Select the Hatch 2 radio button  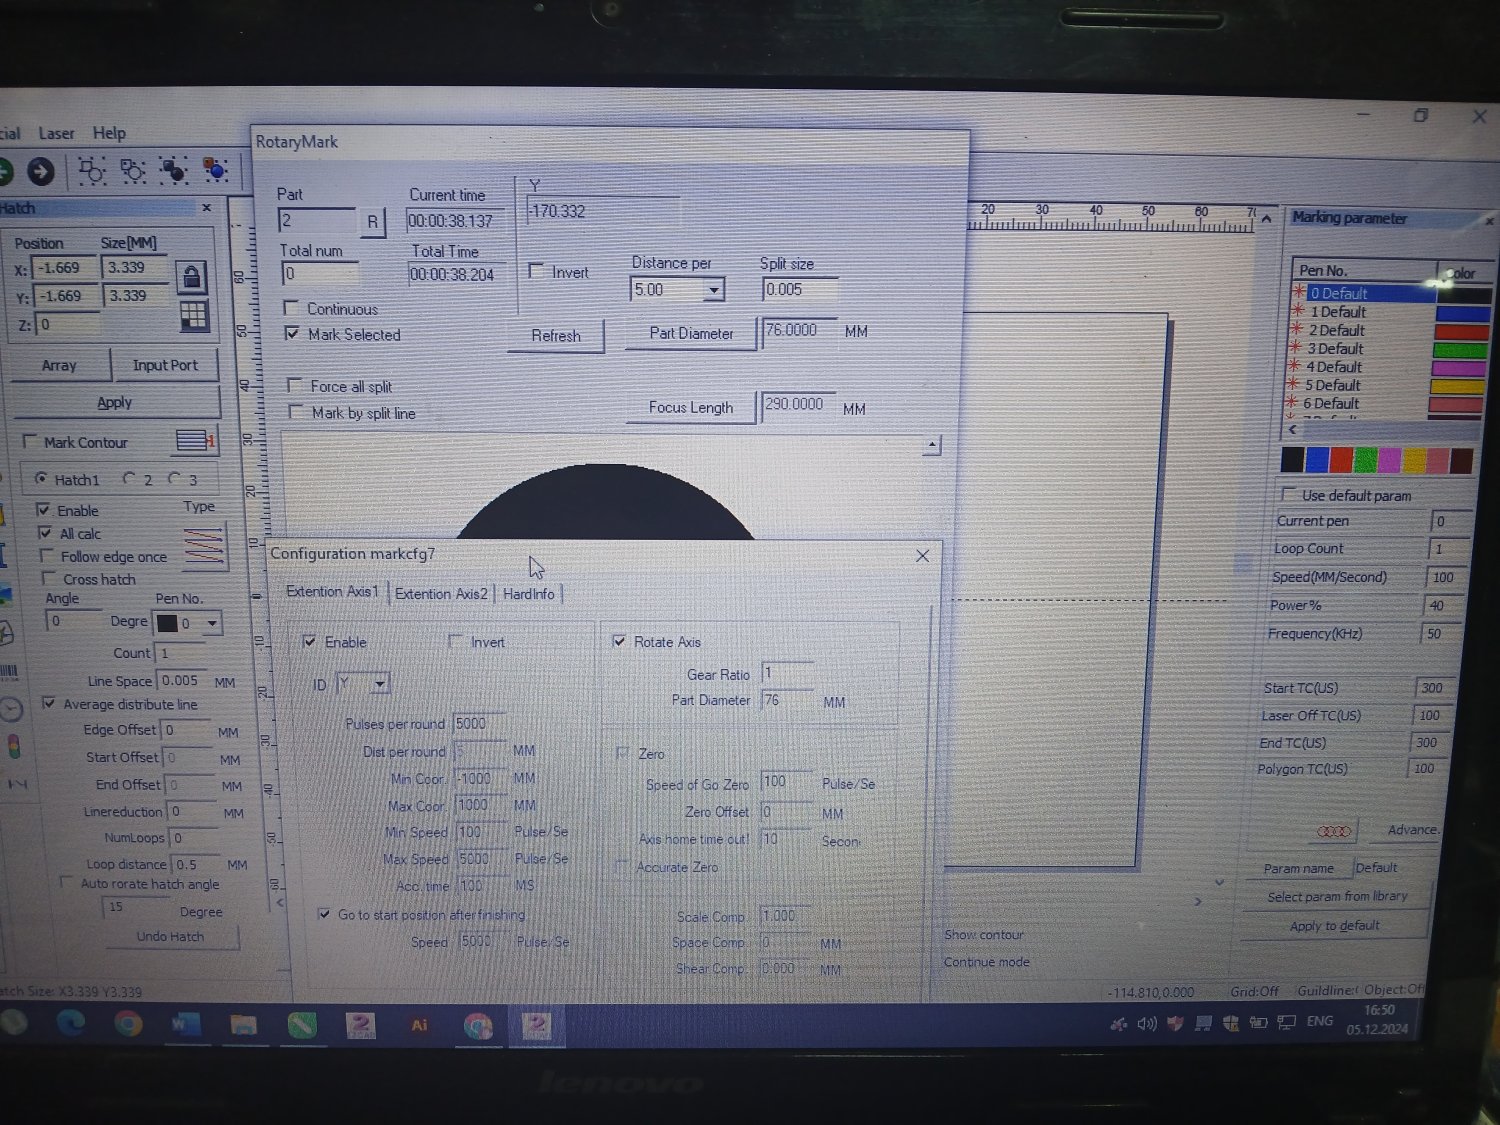coord(129,479)
